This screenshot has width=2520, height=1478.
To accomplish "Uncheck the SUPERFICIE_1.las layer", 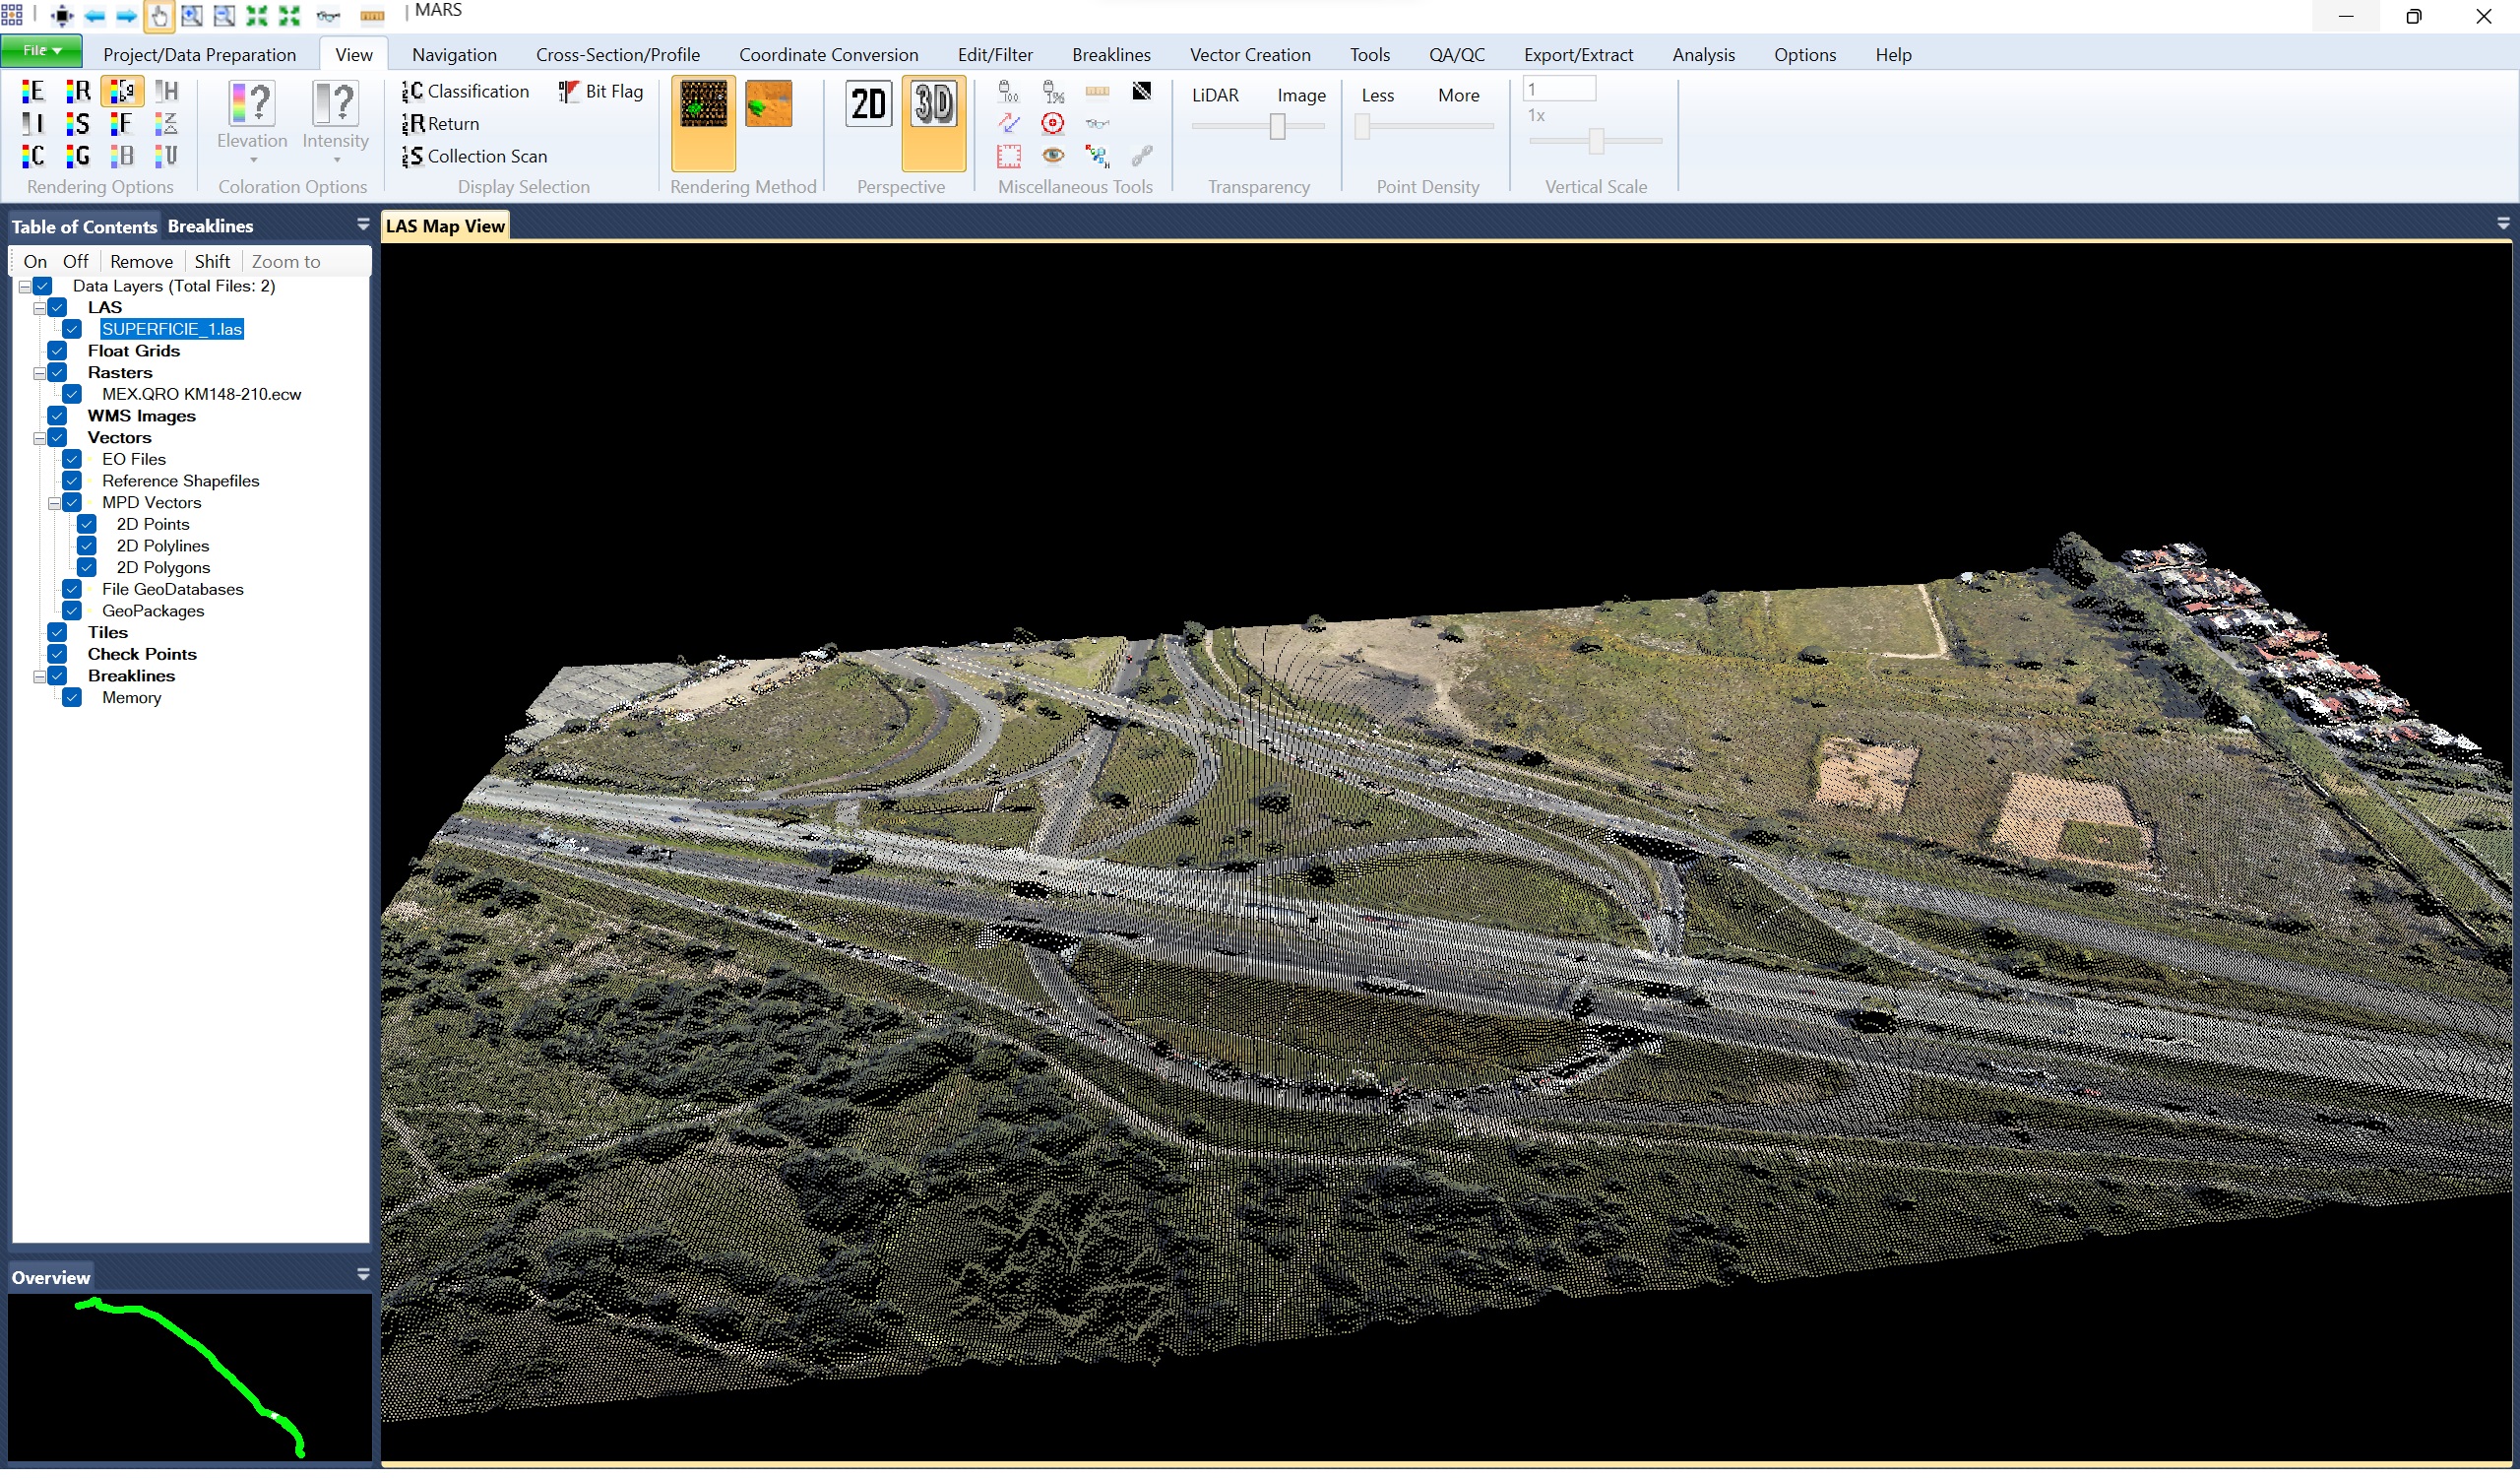I will coord(73,328).
